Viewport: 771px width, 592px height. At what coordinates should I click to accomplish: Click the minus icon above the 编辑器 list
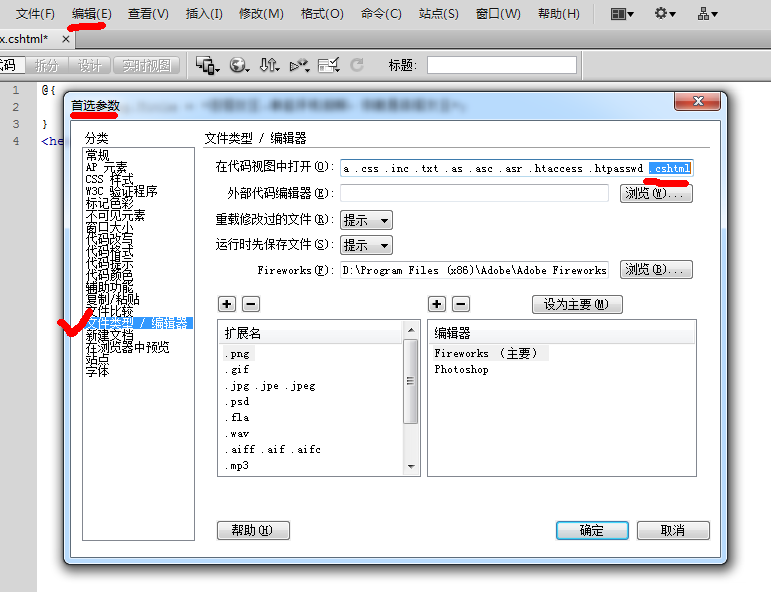(x=460, y=304)
